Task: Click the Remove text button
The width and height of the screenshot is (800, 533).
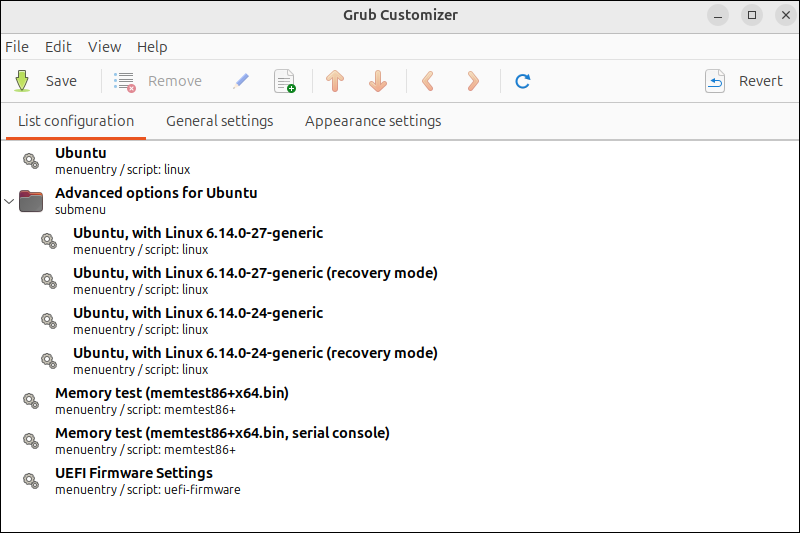Action: (x=175, y=81)
